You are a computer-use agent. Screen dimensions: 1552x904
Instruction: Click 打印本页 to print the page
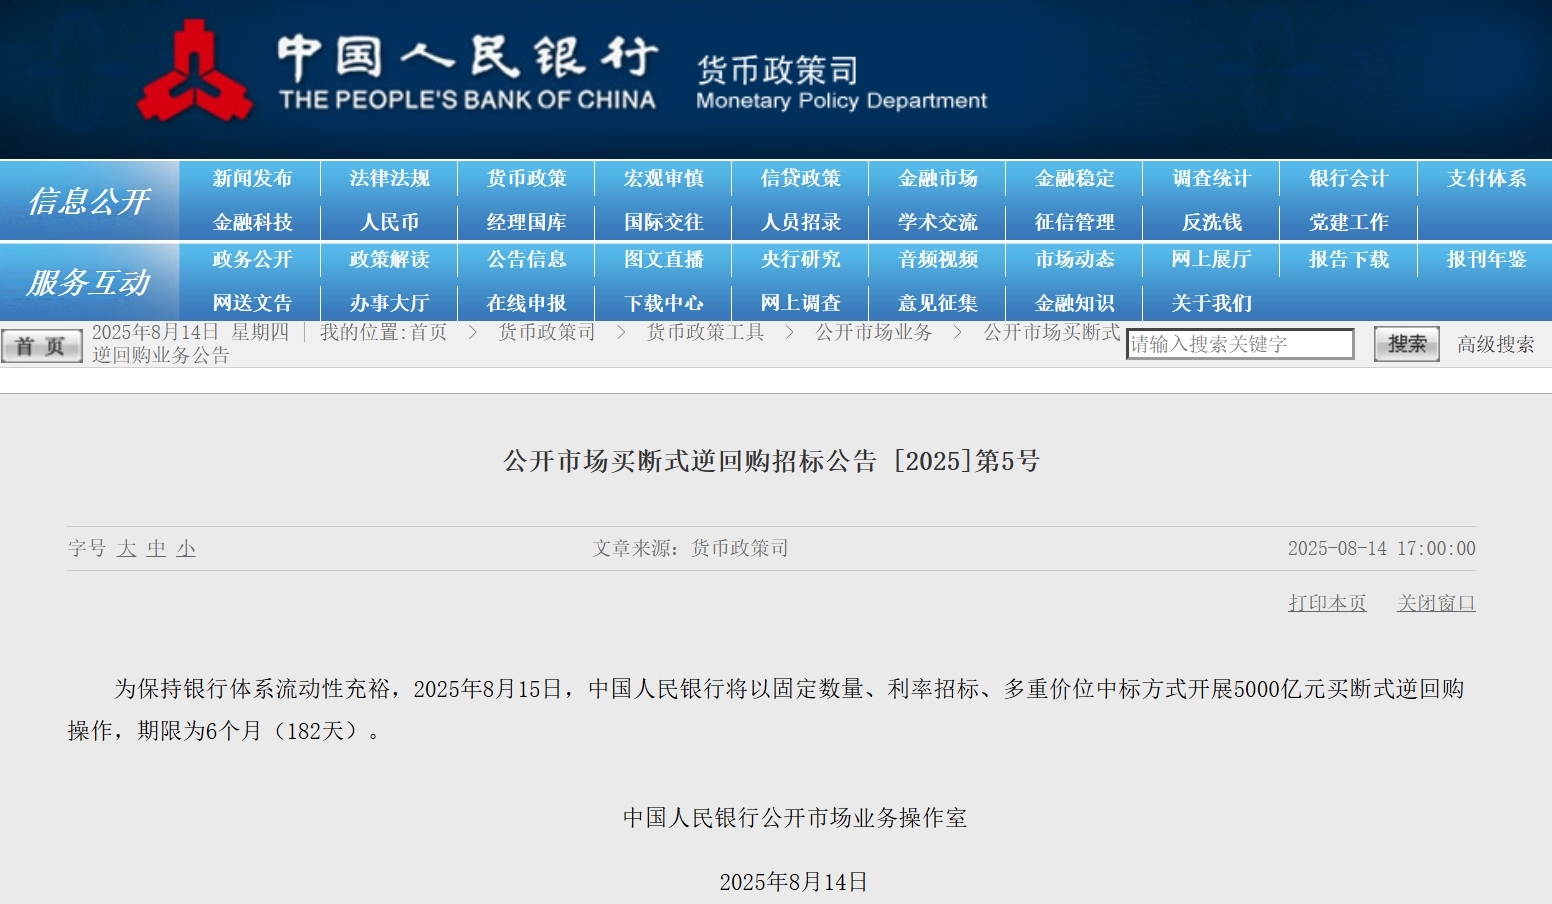pyautogui.click(x=1326, y=603)
